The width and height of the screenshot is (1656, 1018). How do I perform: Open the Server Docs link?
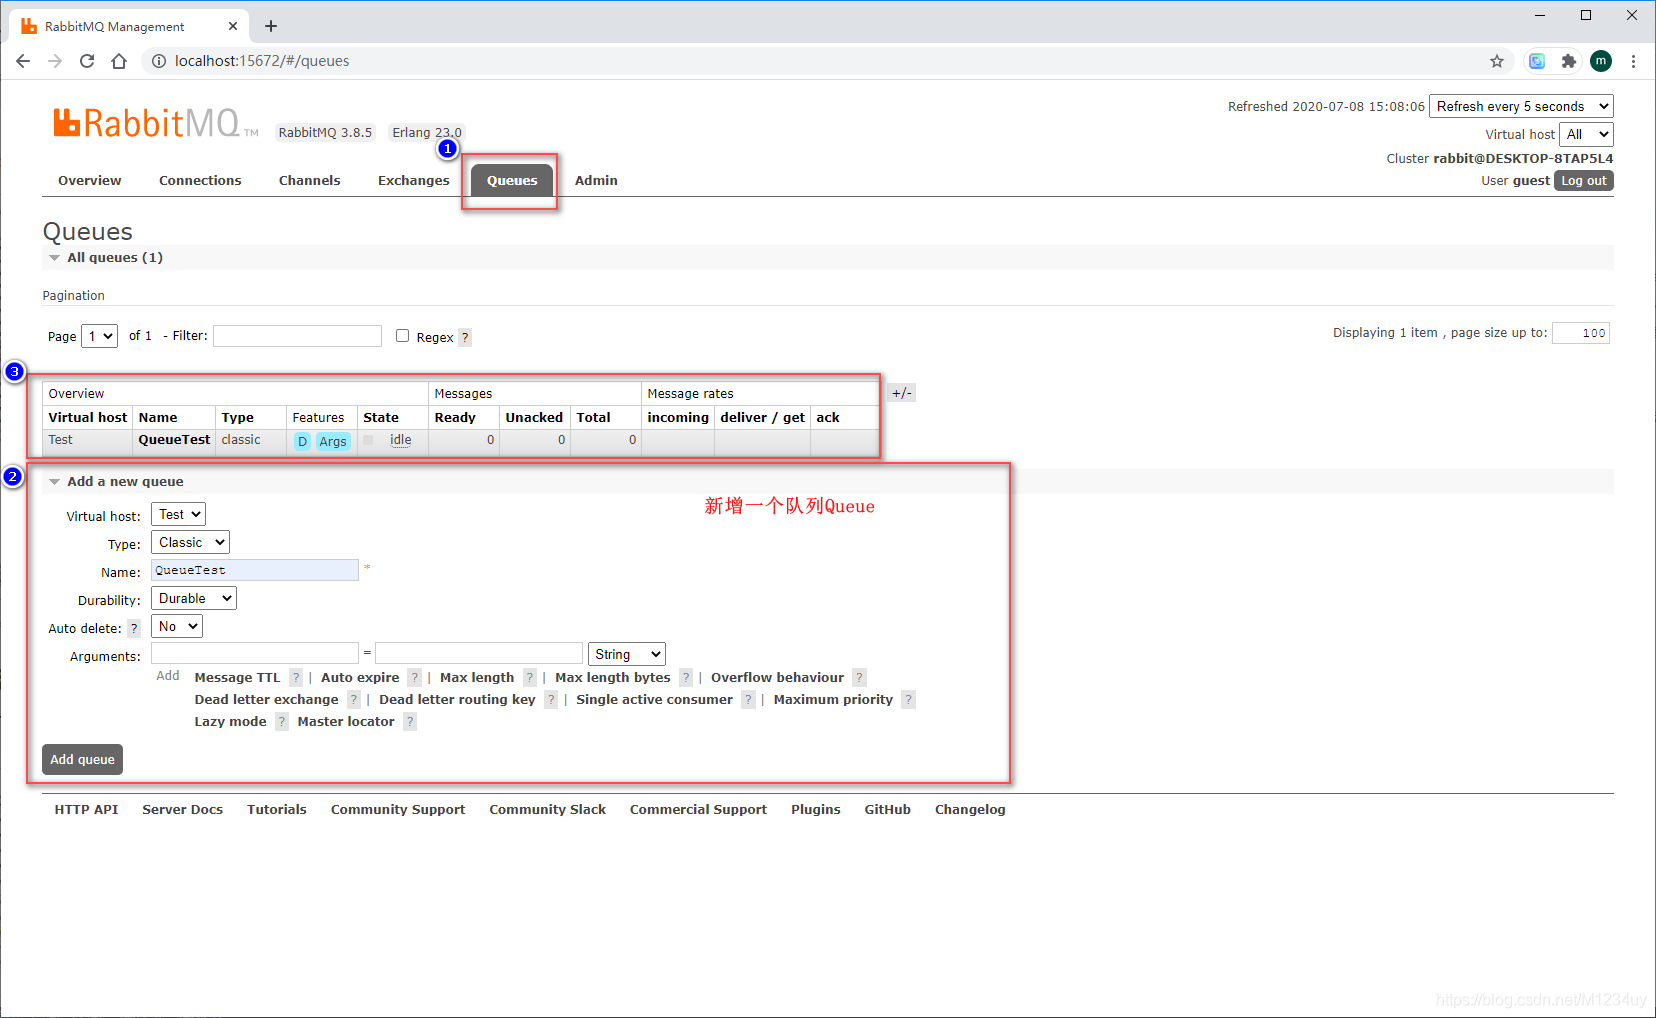click(182, 810)
